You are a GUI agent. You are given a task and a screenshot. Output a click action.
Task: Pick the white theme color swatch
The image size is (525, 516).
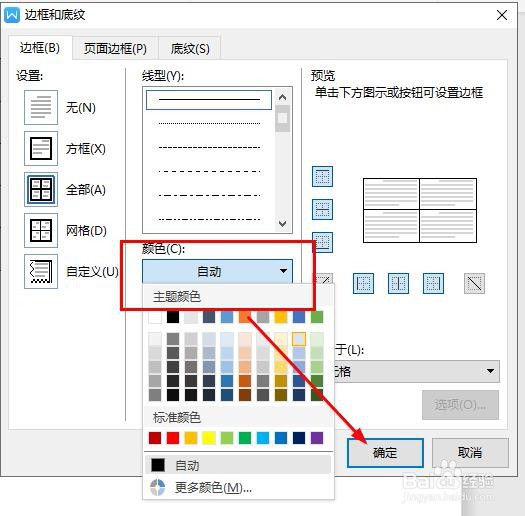pos(155,317)
